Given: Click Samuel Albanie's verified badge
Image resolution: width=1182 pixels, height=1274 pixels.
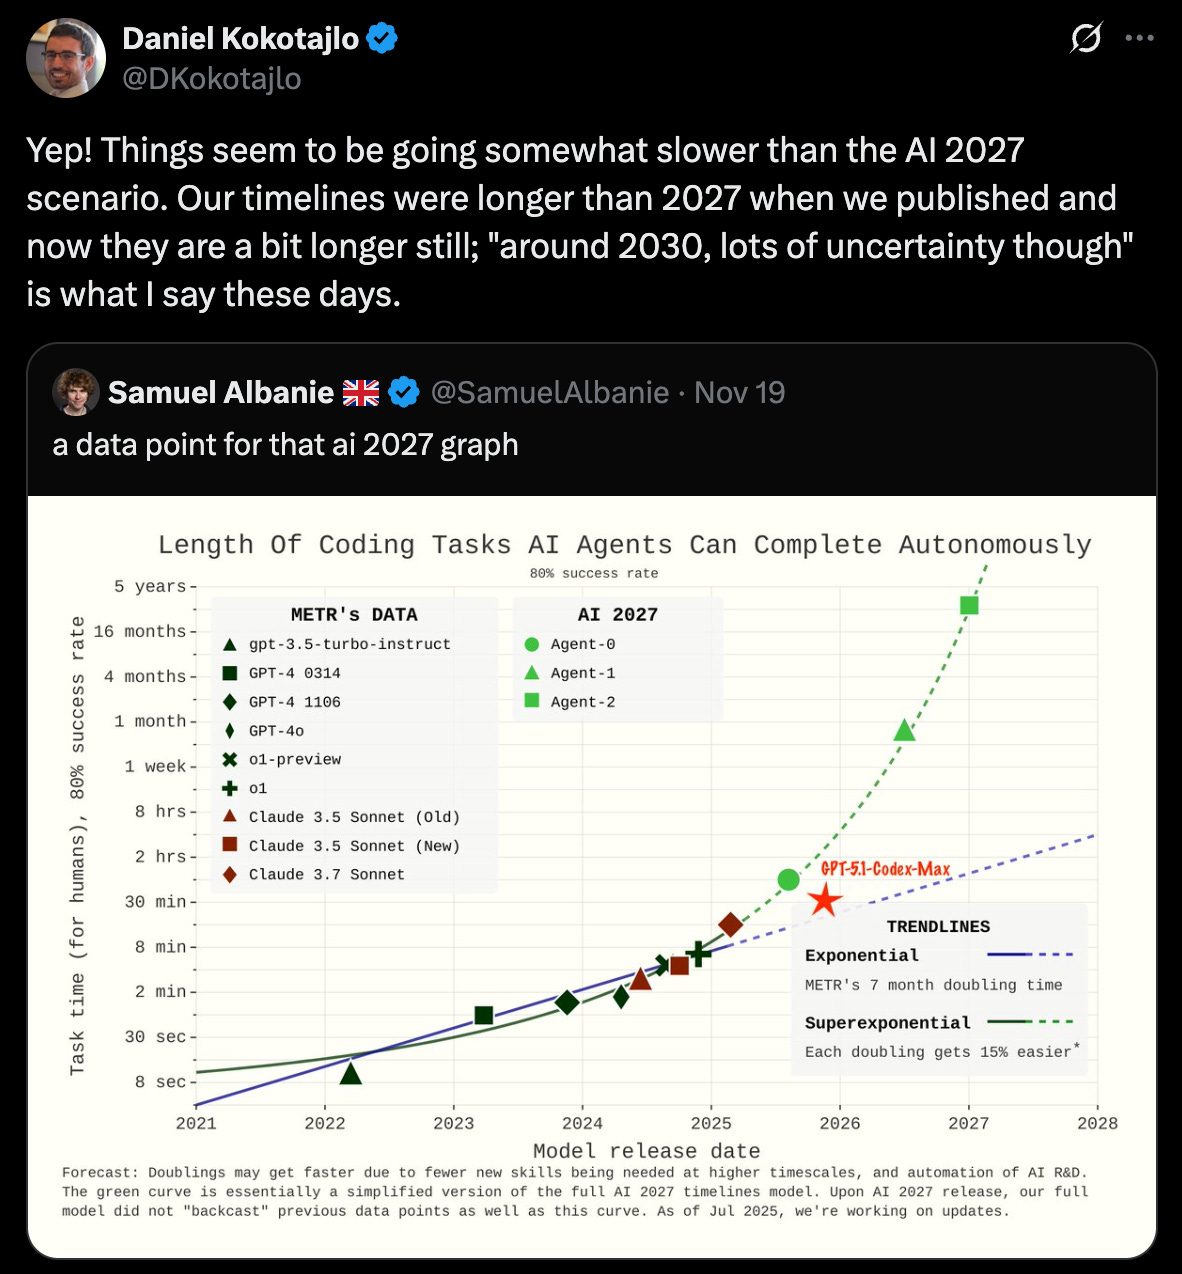Looking at the screenshot, I should (403, 392).
